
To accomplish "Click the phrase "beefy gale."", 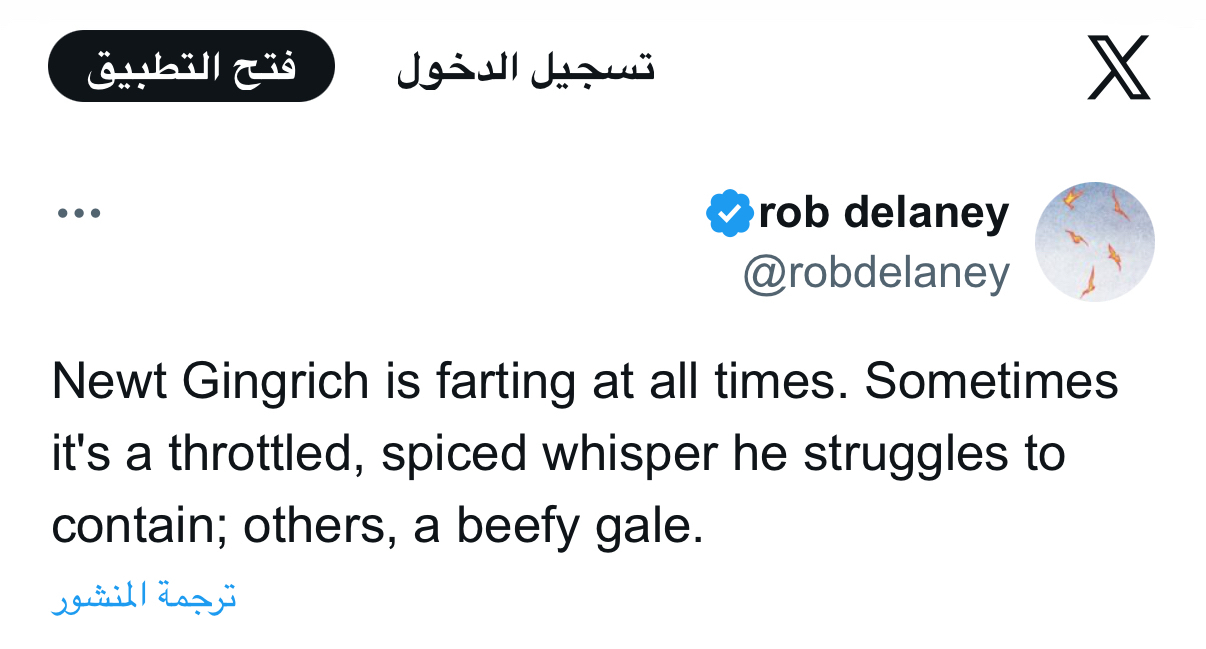I will [580, 527].
